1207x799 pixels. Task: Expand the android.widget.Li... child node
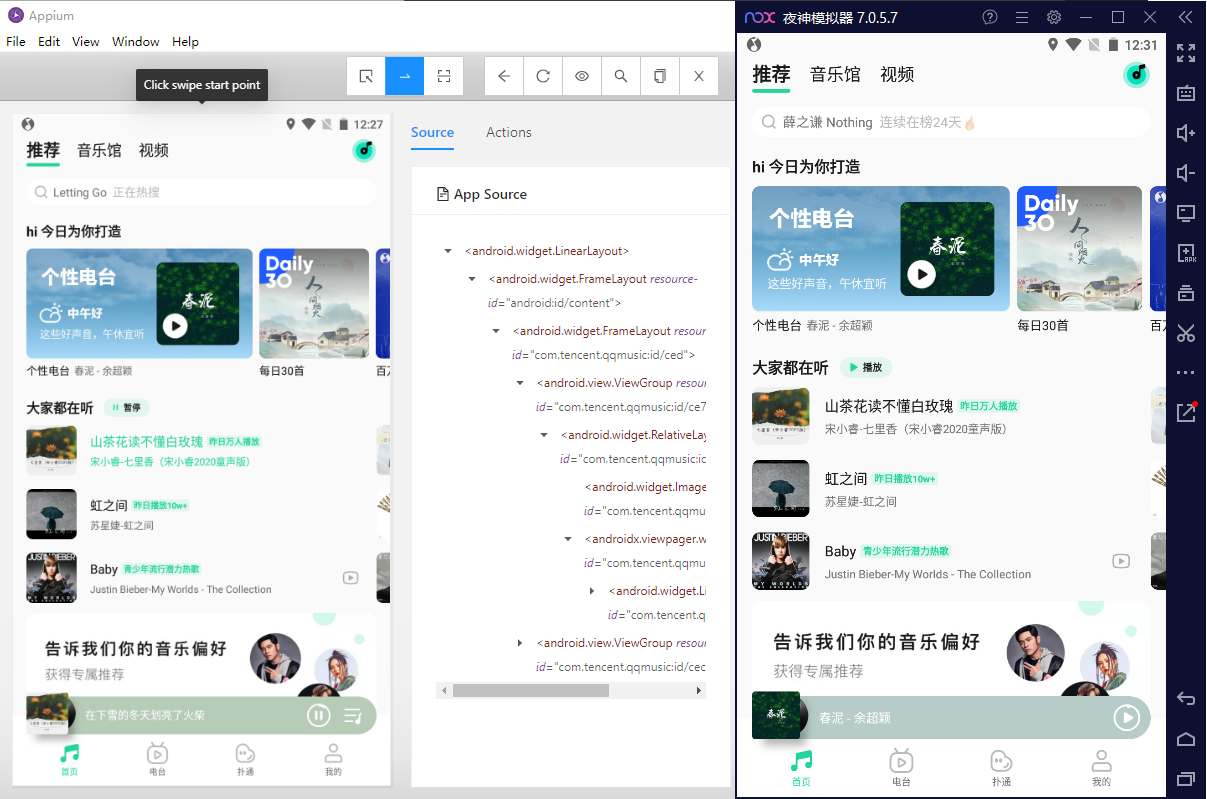592,591
